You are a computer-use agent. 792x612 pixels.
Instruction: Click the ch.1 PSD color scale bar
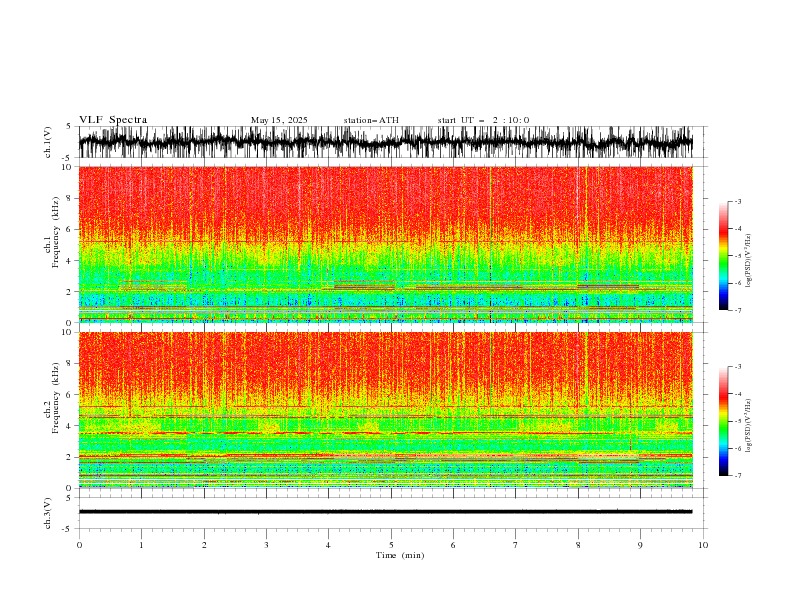coord(723,256)
